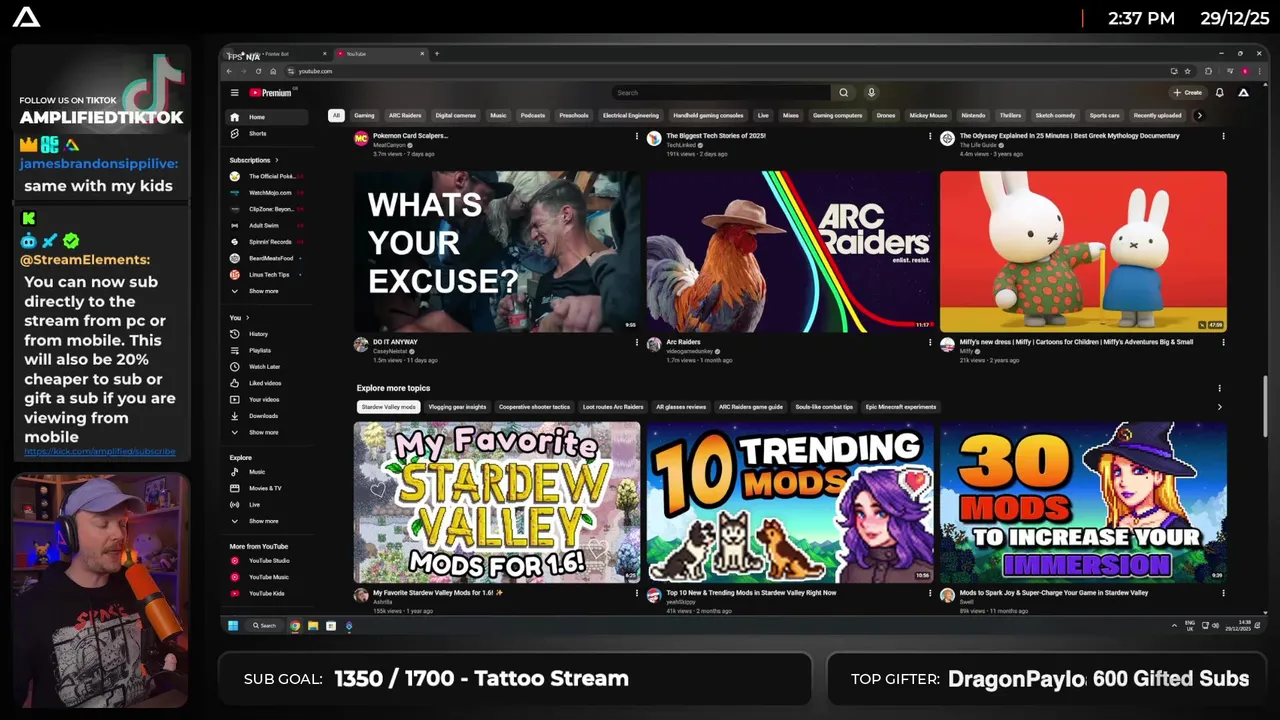
Task: Select the Nintendo filter chip
Action: (x=973, y=115)
